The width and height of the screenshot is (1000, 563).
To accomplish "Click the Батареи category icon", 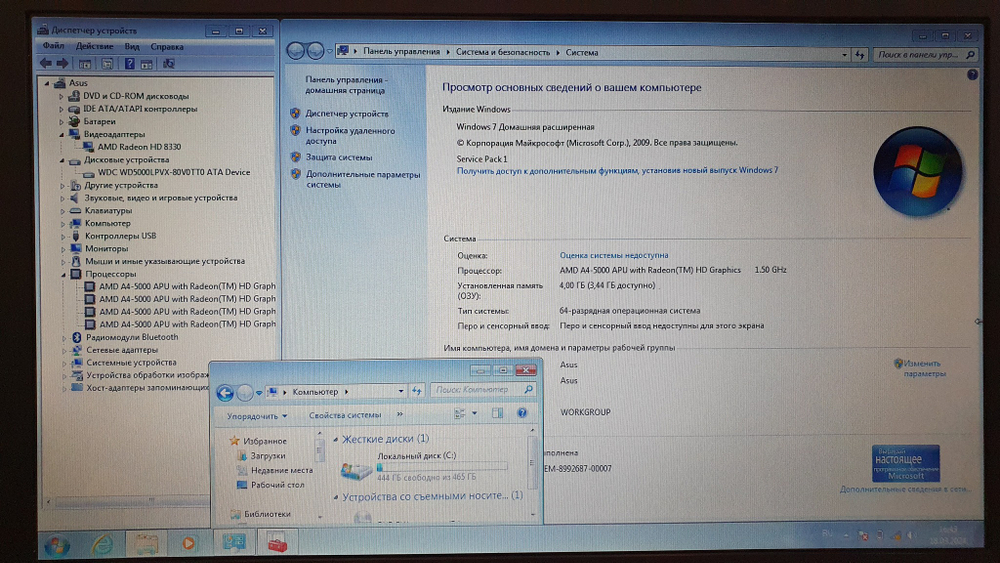I will click(74, 121).
